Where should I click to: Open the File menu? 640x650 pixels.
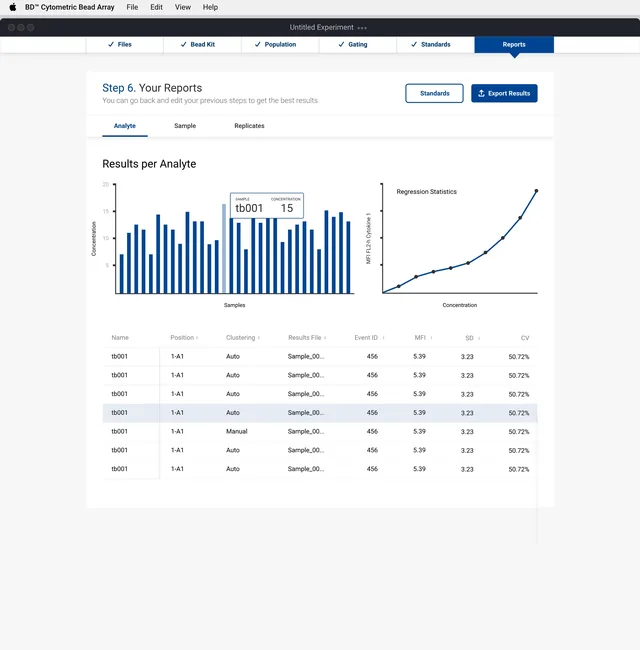[x=132, y=7]
